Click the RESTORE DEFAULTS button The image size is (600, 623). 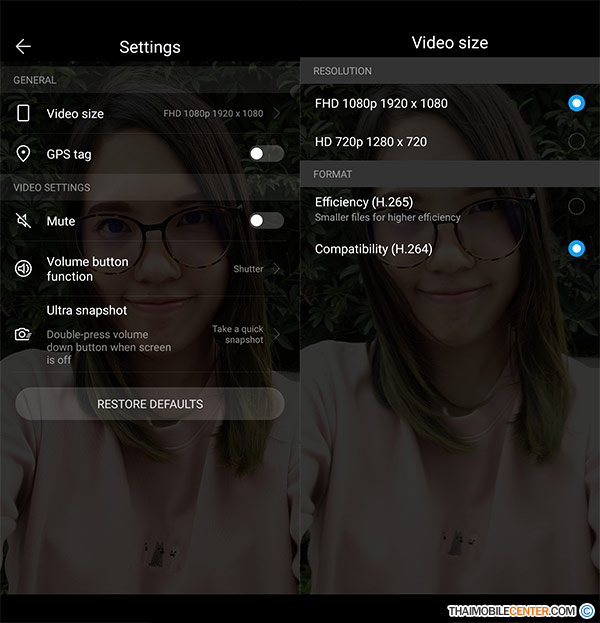pos(150,404)
